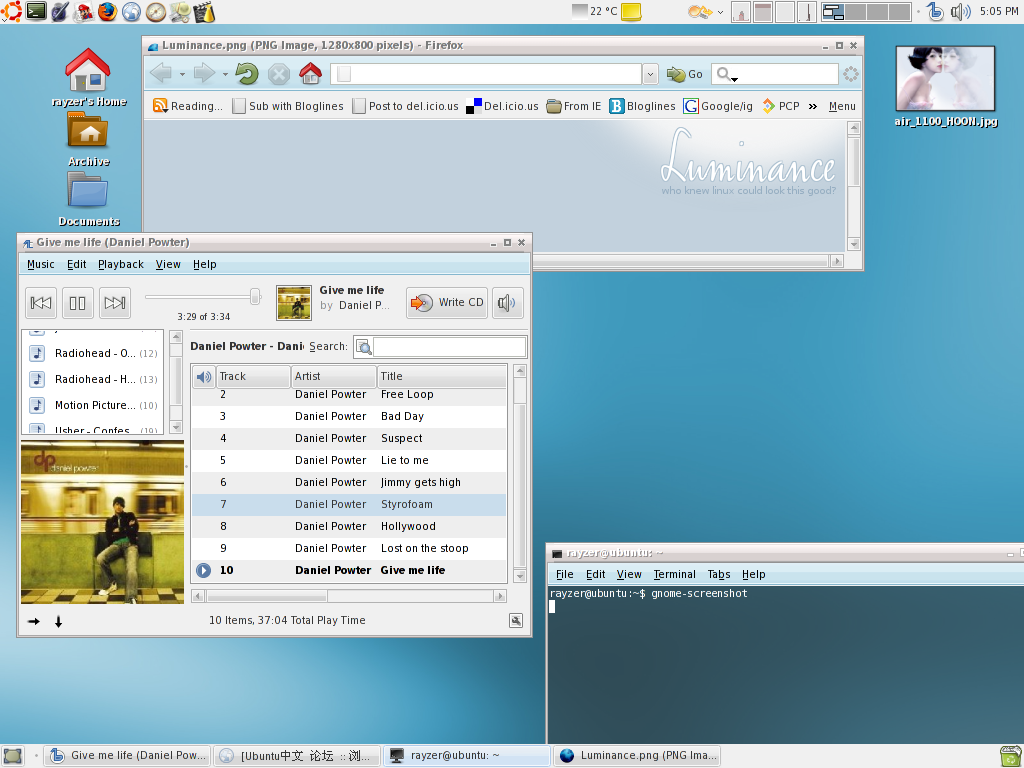The height and width of the screenshot is (768, 1024).
Task: Sort the song list by Title column
Action: [442, 376]
